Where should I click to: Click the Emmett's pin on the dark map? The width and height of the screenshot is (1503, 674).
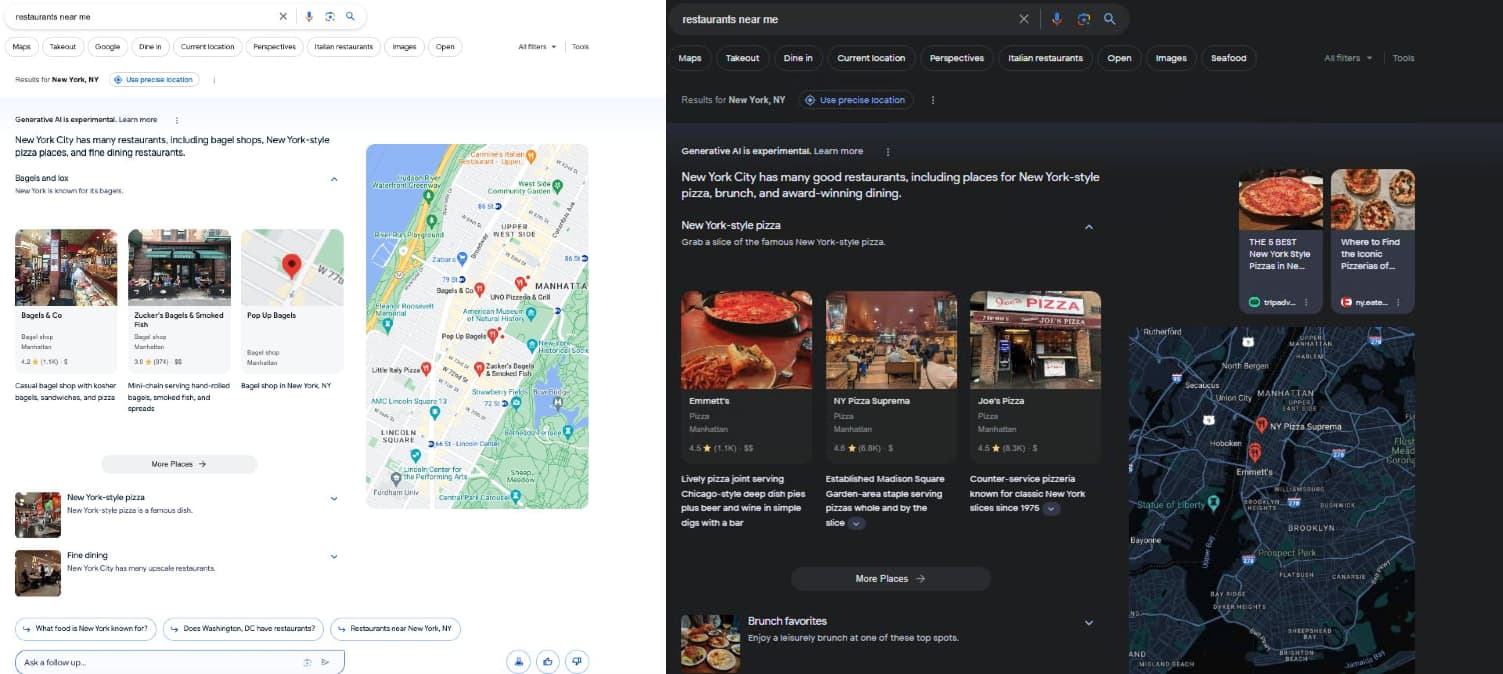pos(1254,452)
